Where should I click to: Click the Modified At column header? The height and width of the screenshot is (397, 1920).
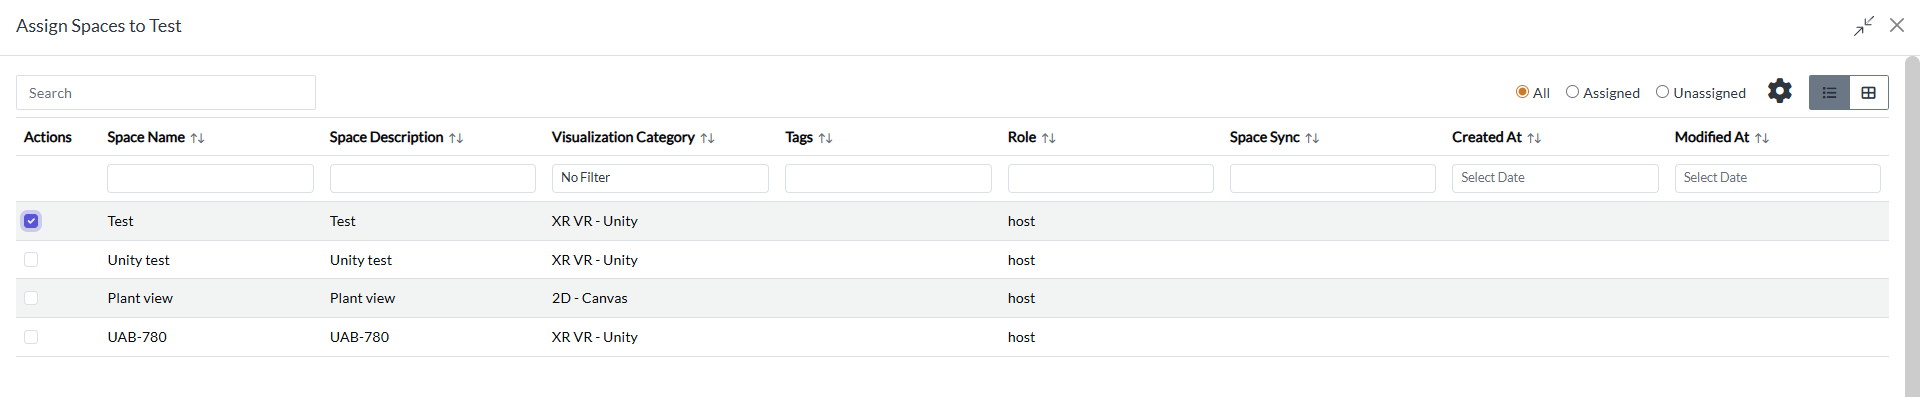[x=1712, y=137]
